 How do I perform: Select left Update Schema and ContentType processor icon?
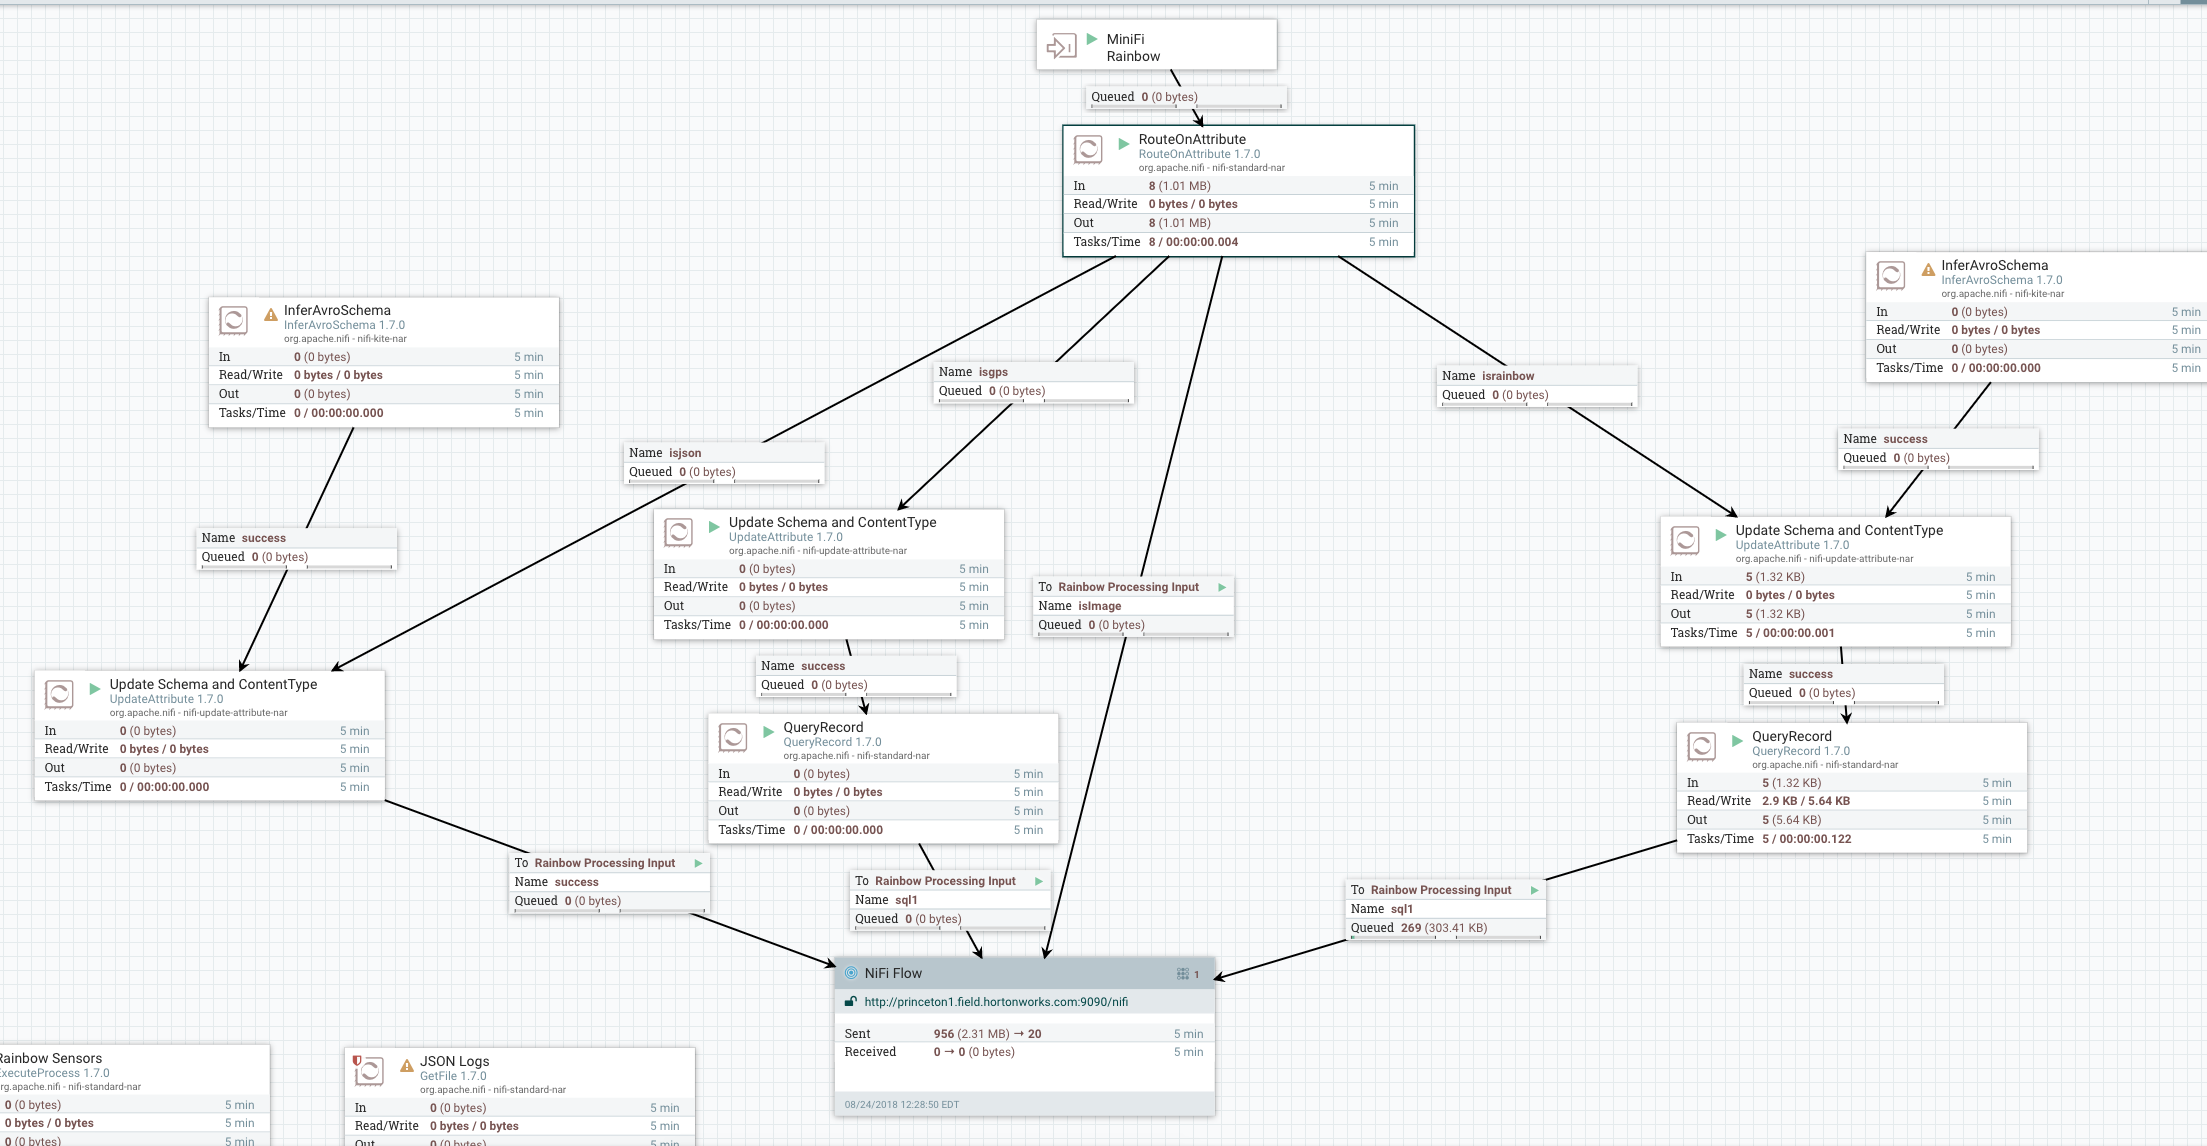coord(59,695)
